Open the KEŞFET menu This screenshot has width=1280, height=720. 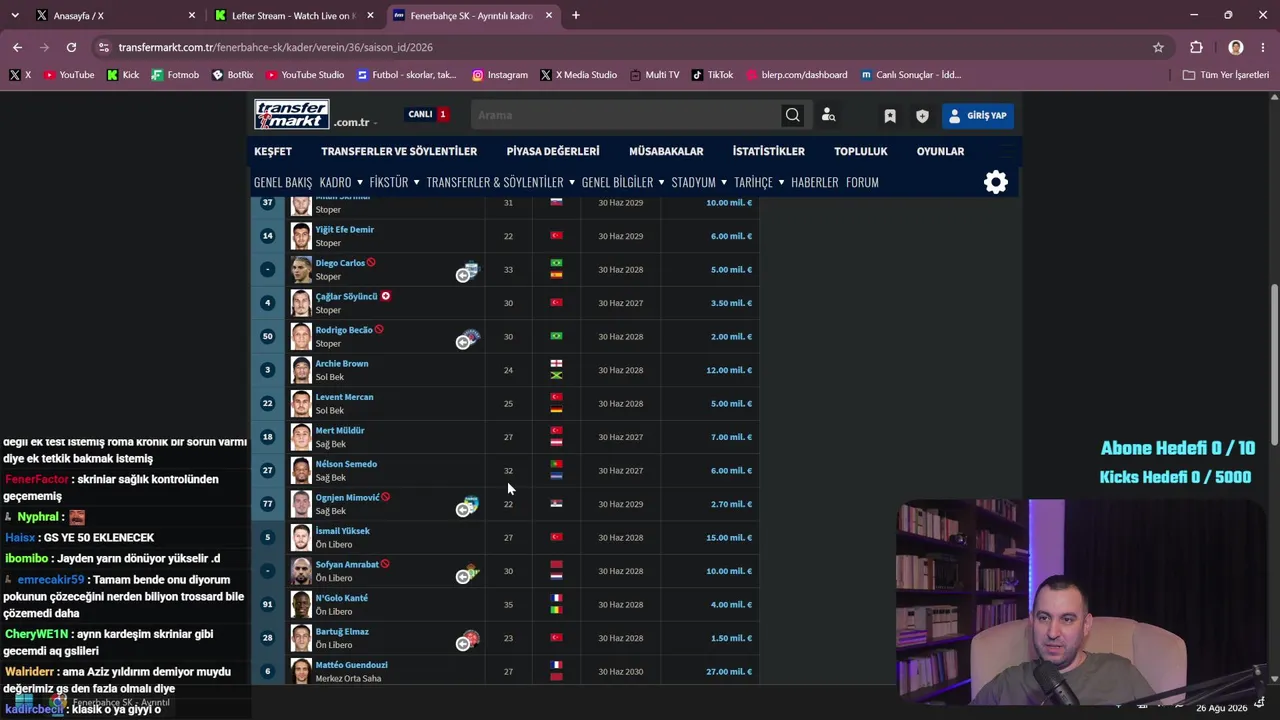coord(273,151)
